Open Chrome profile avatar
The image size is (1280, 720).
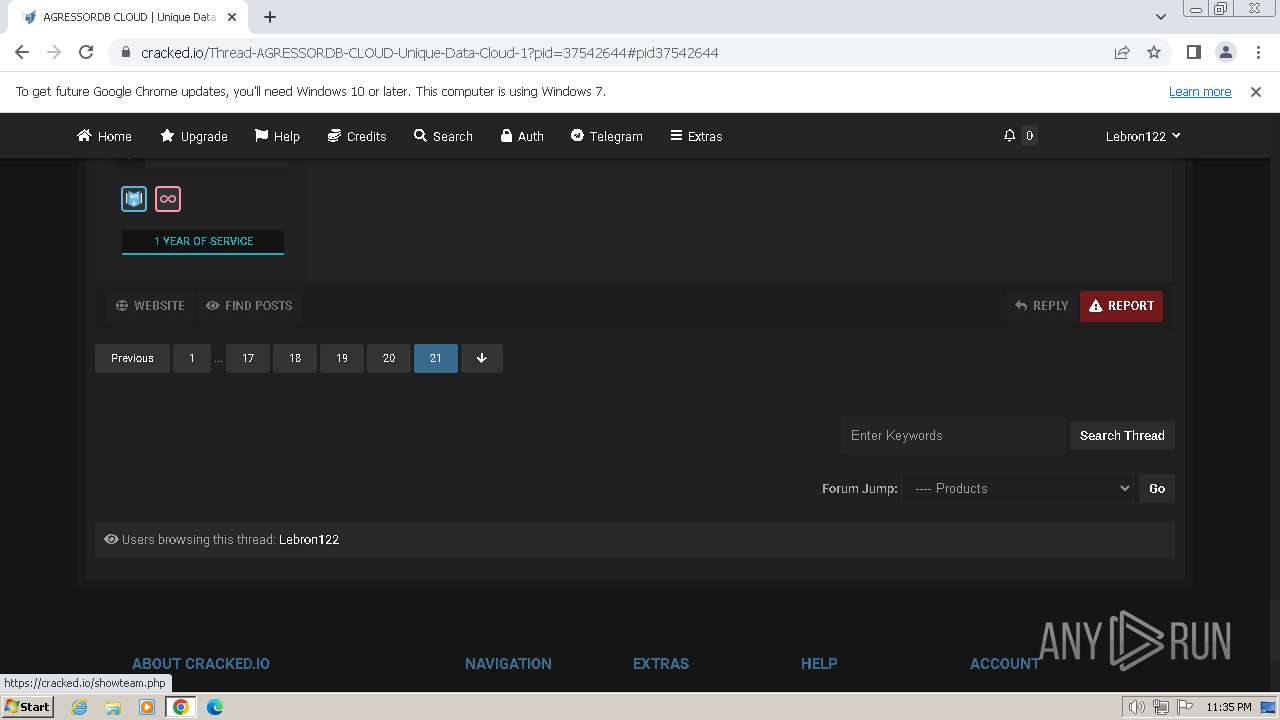pyautogui.click(x=1225, y=52)
